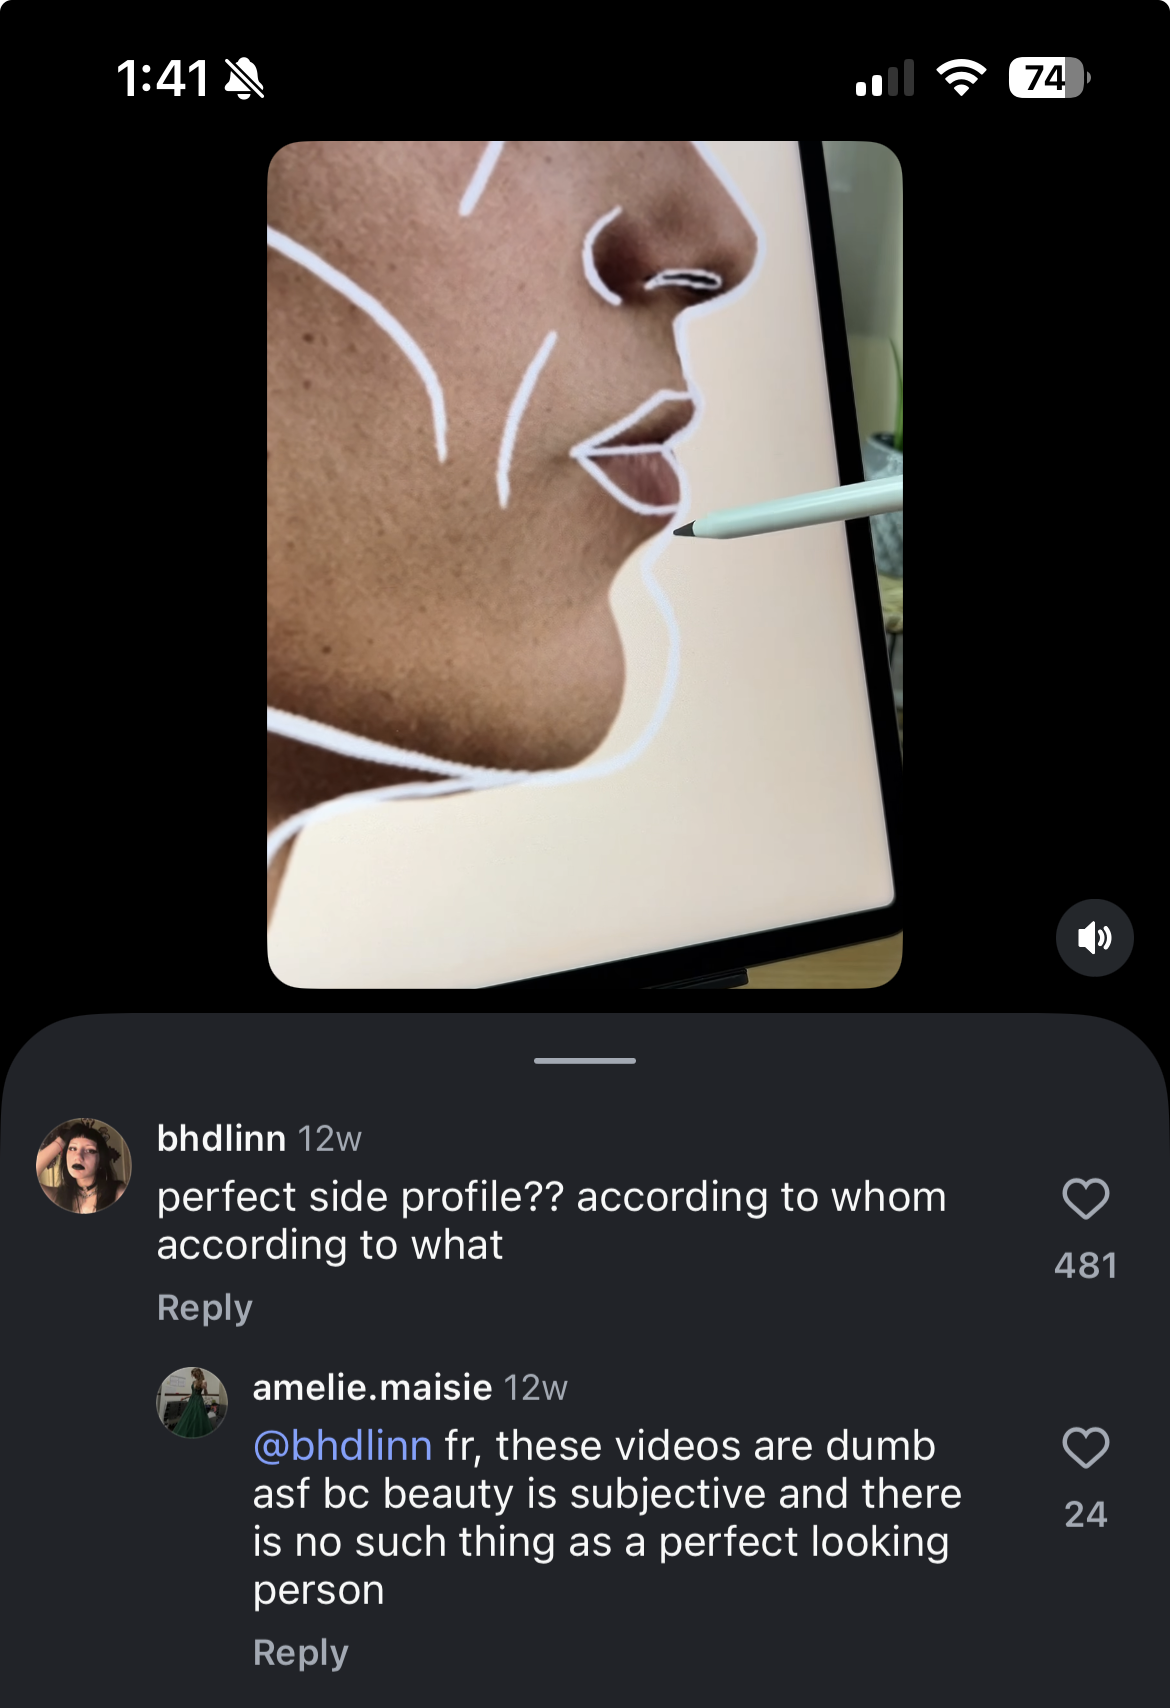Tap the 24 likes count on reply
The height and width of the screenshot is (1708, 1170).
tap(1085, 1515)
